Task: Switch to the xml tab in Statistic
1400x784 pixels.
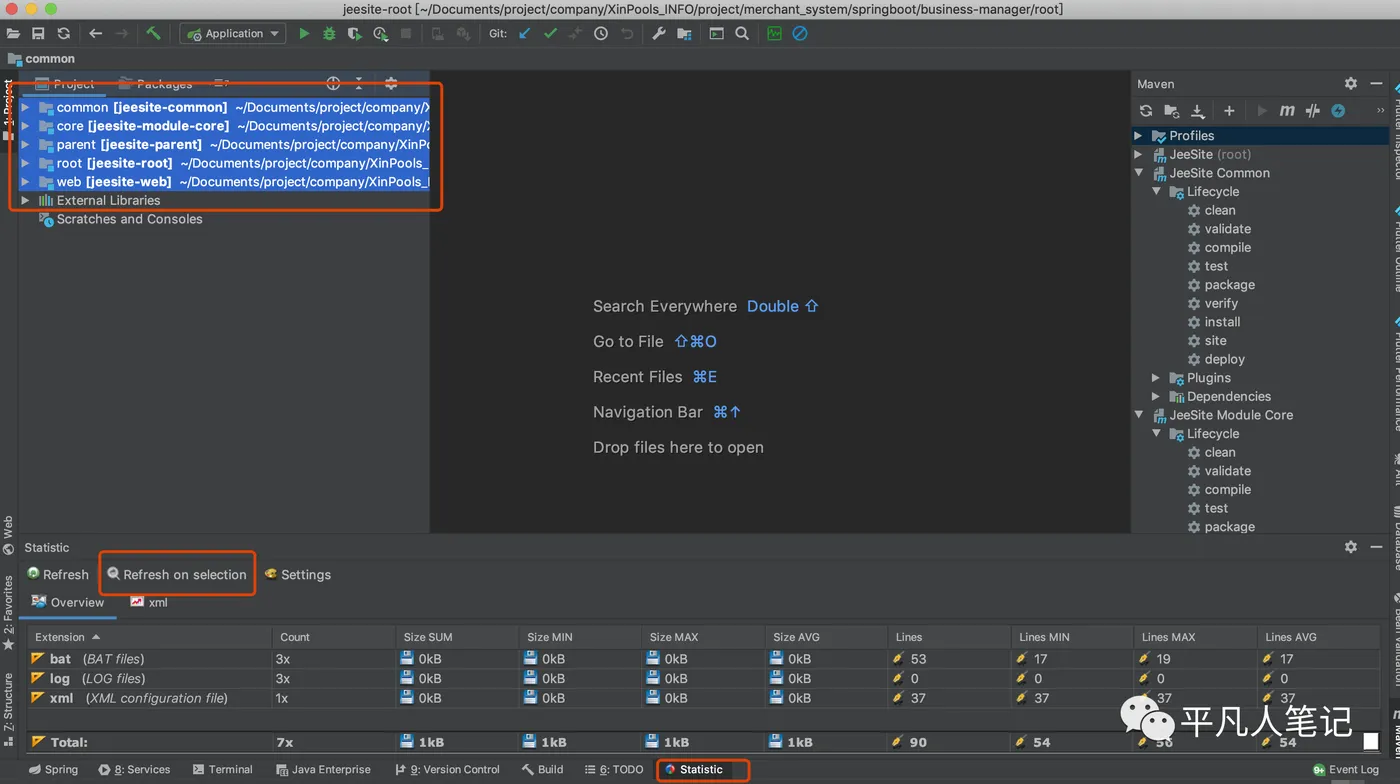Action: click(x=149, y=602)
